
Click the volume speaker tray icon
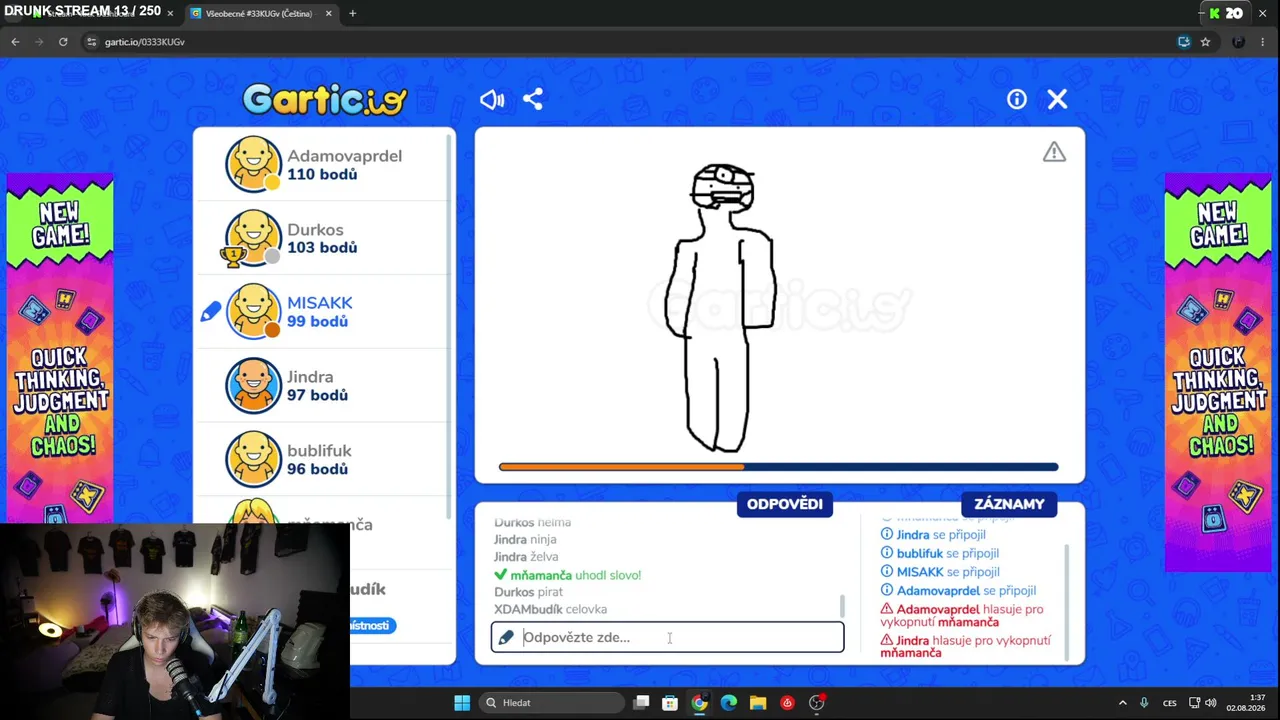pos(1211,702)
